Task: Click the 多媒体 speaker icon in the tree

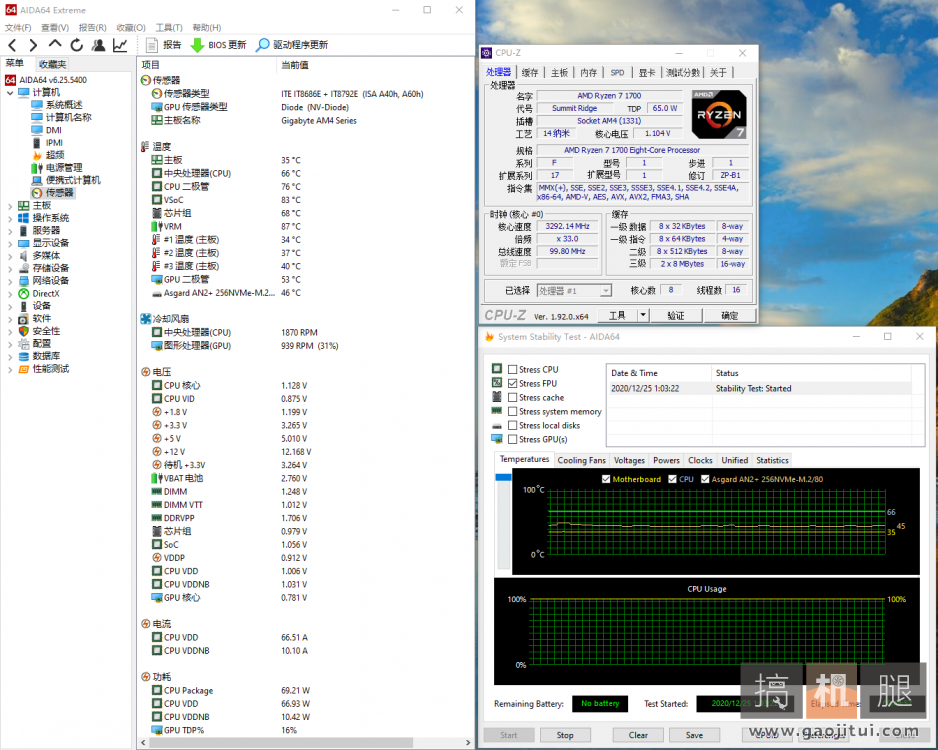Action: coord(24,255)
